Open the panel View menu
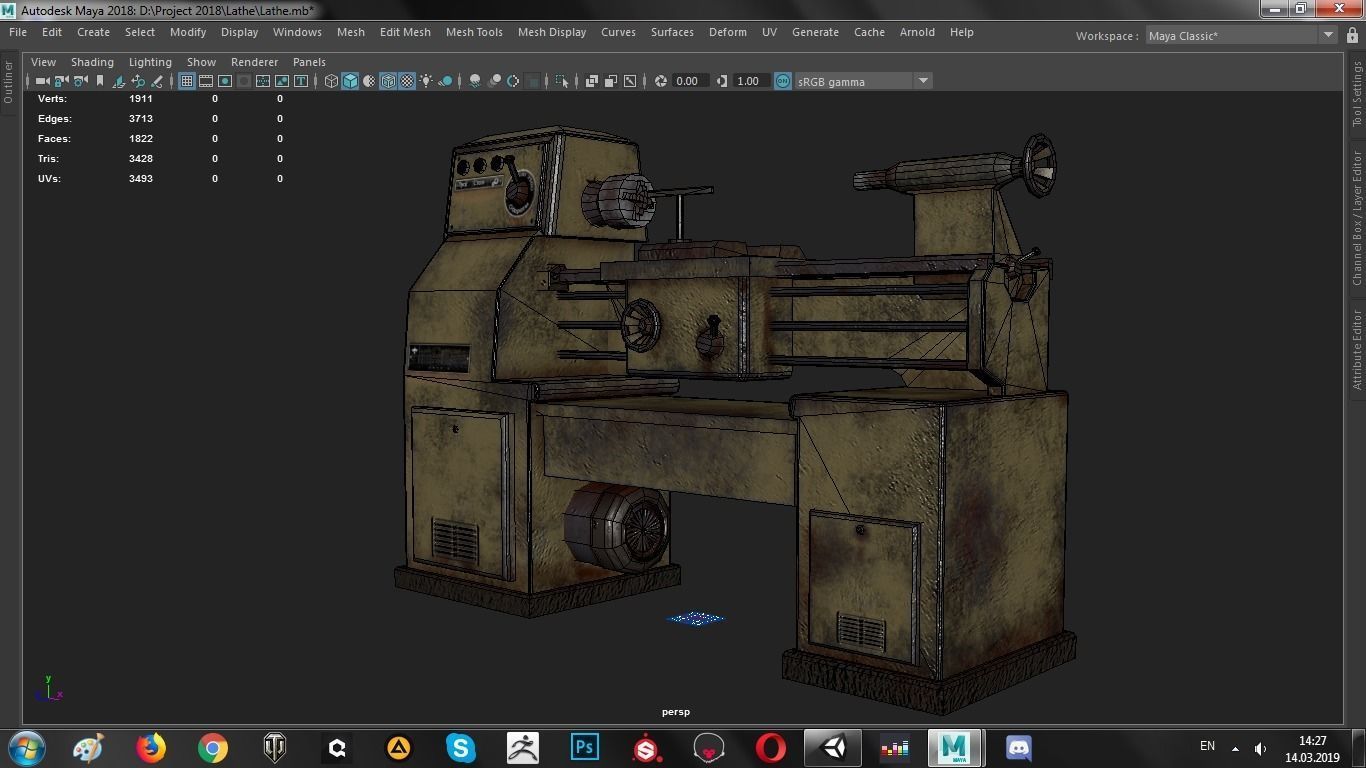The width and height of the screenshot is (1366, 770). coord(43,62)
